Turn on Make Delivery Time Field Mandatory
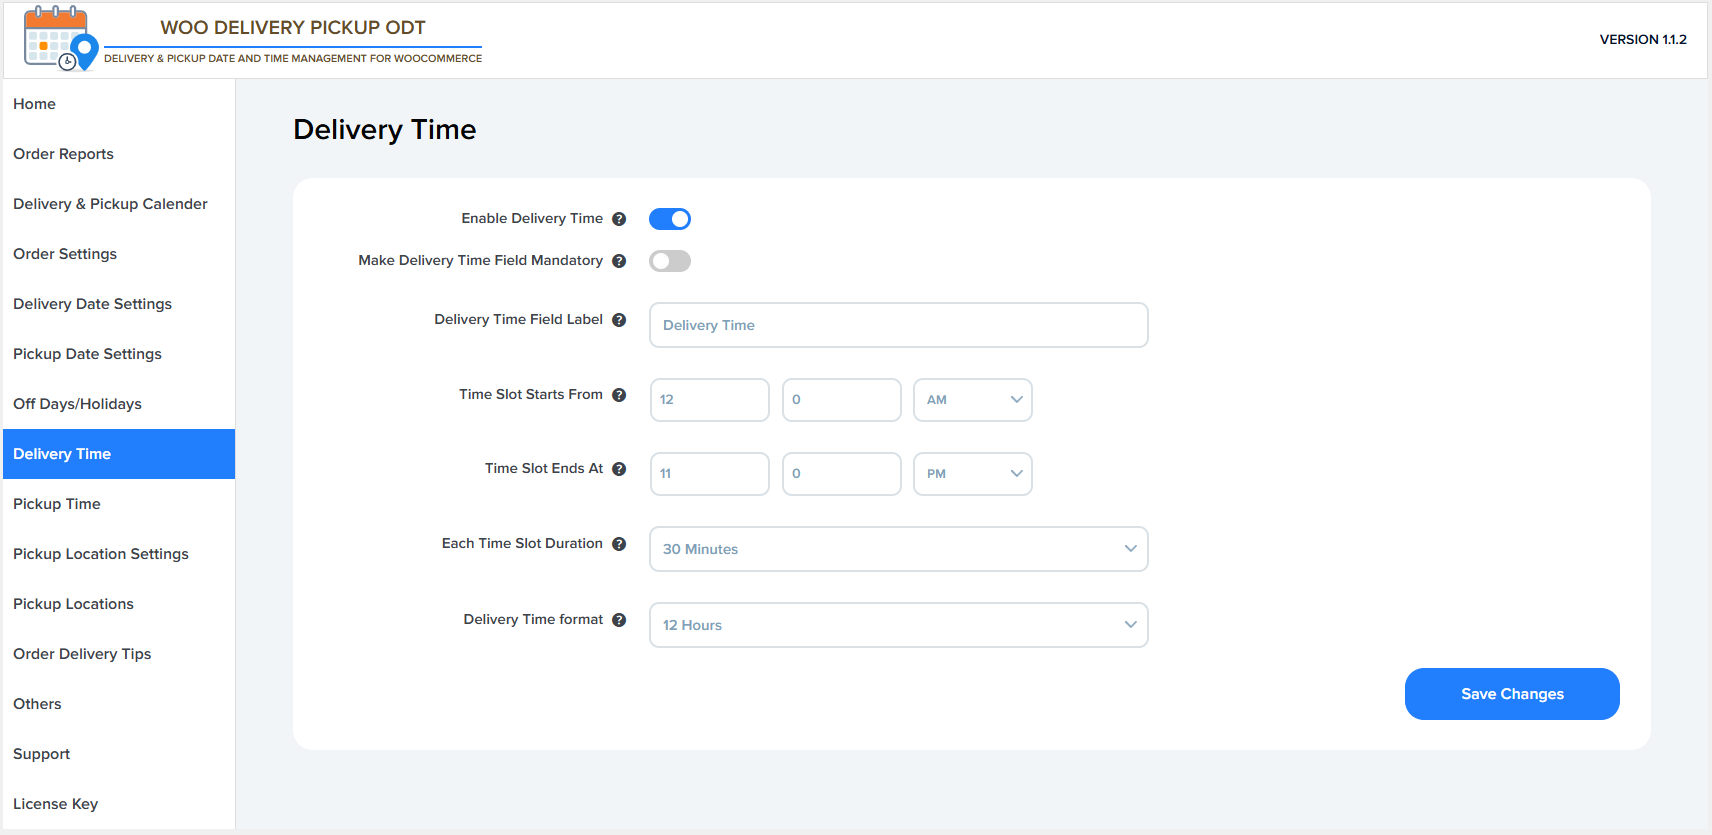1712x835 pixels. coord(670,261)
